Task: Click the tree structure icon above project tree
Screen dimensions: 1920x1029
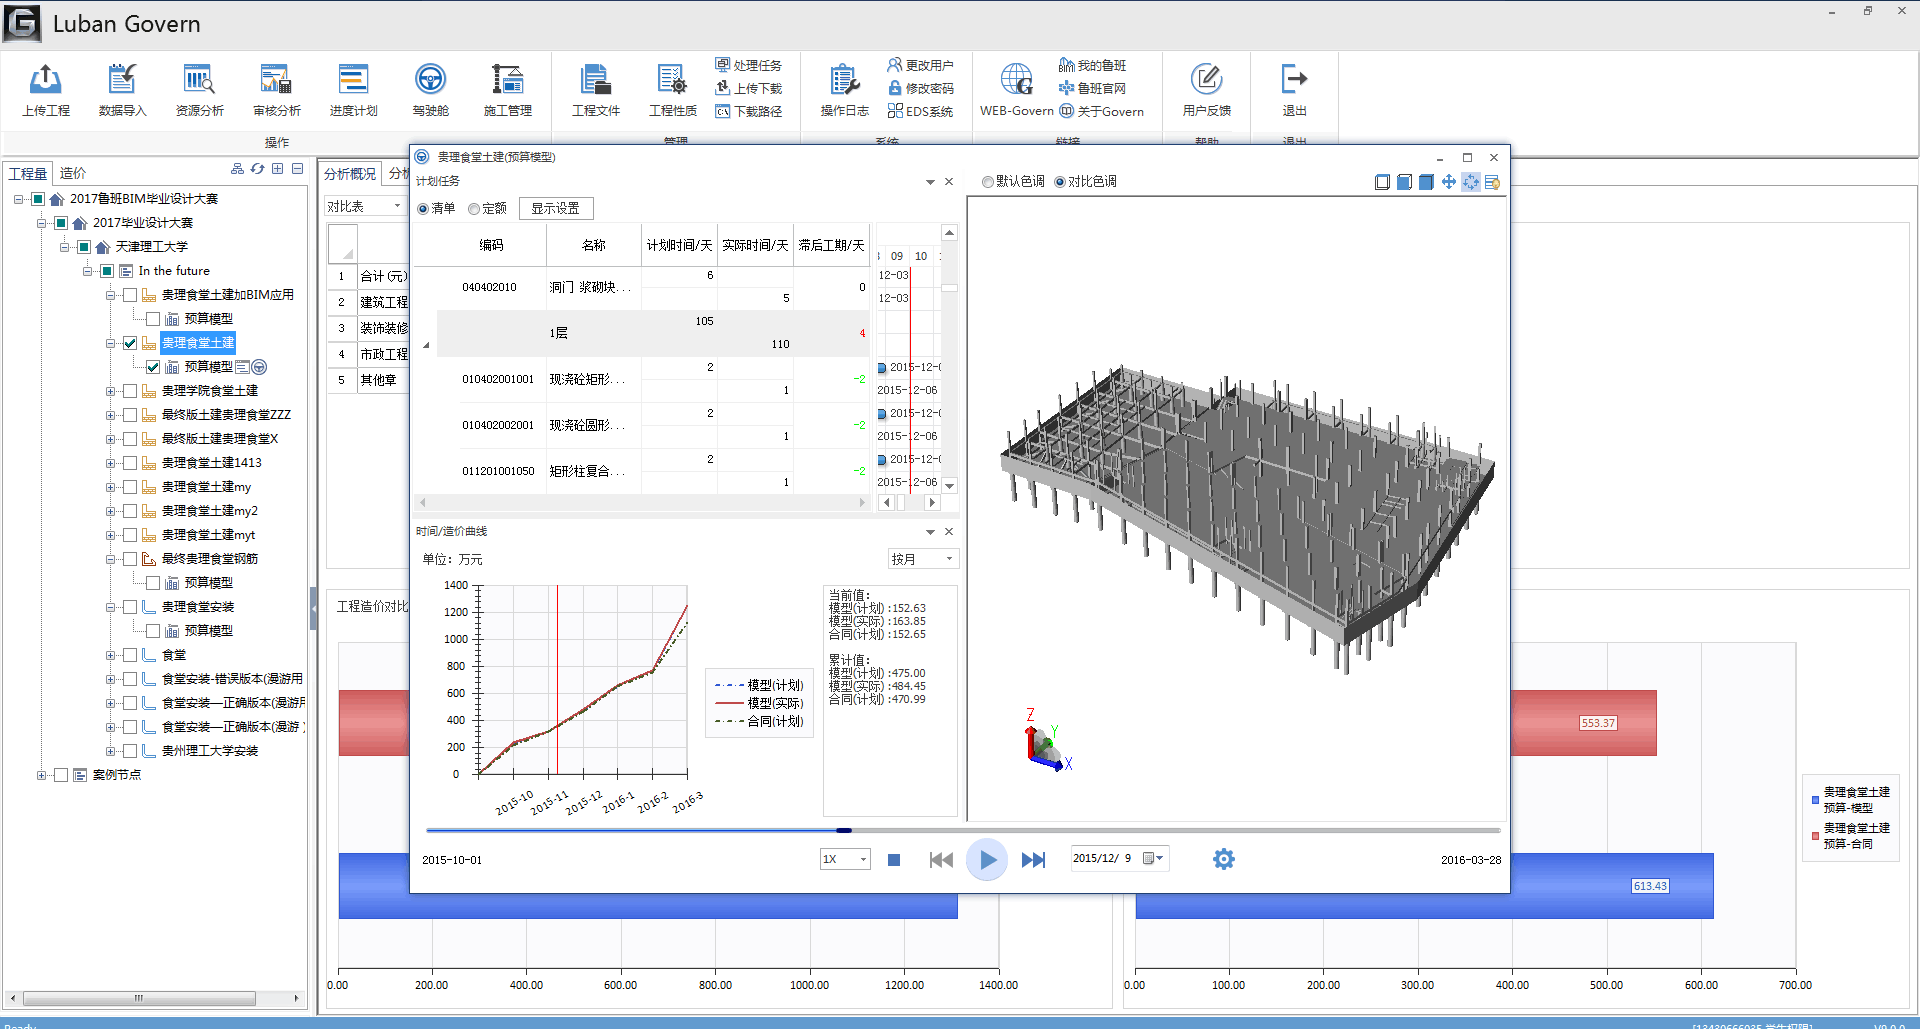Action: pyautogui.click(x=237, y=169)
